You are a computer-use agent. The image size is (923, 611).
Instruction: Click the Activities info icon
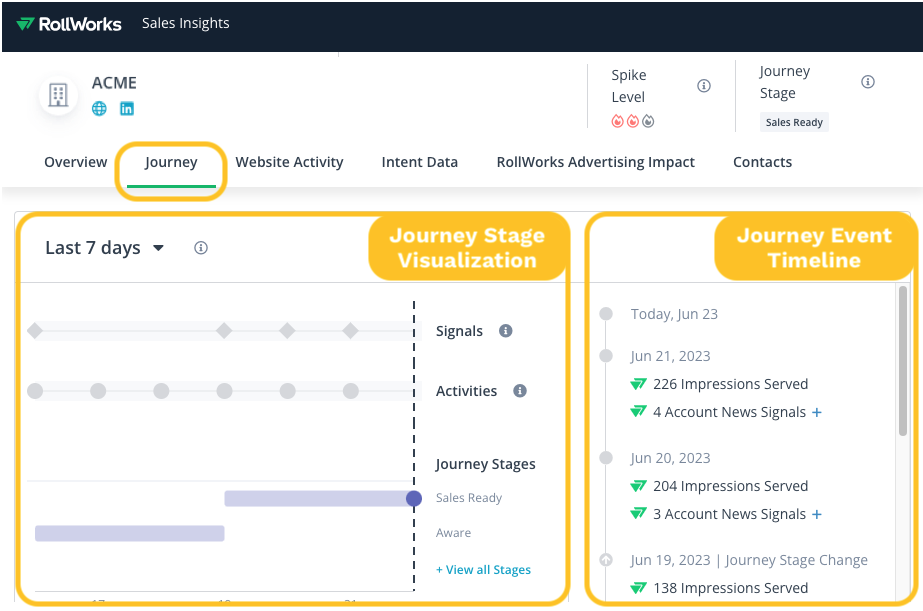[520, 391]
